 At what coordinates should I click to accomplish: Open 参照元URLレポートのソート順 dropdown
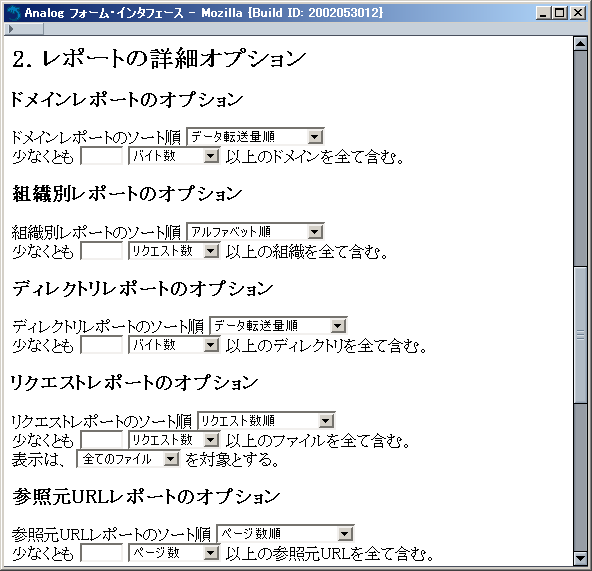click(x=285, y=534)
